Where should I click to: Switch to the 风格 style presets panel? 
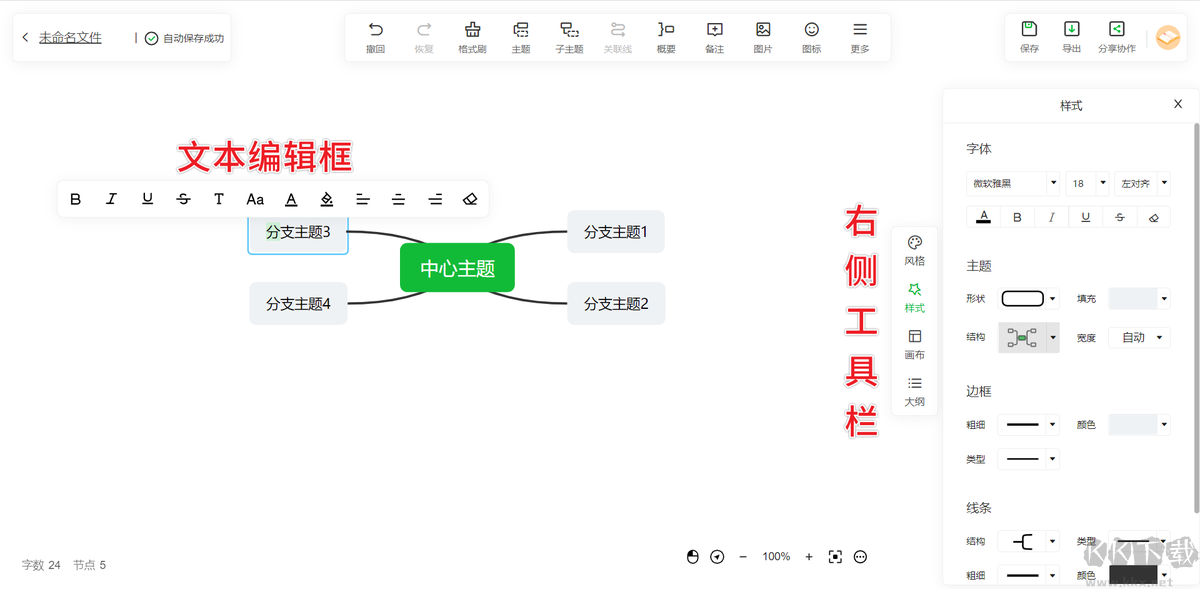click(914, 249)
